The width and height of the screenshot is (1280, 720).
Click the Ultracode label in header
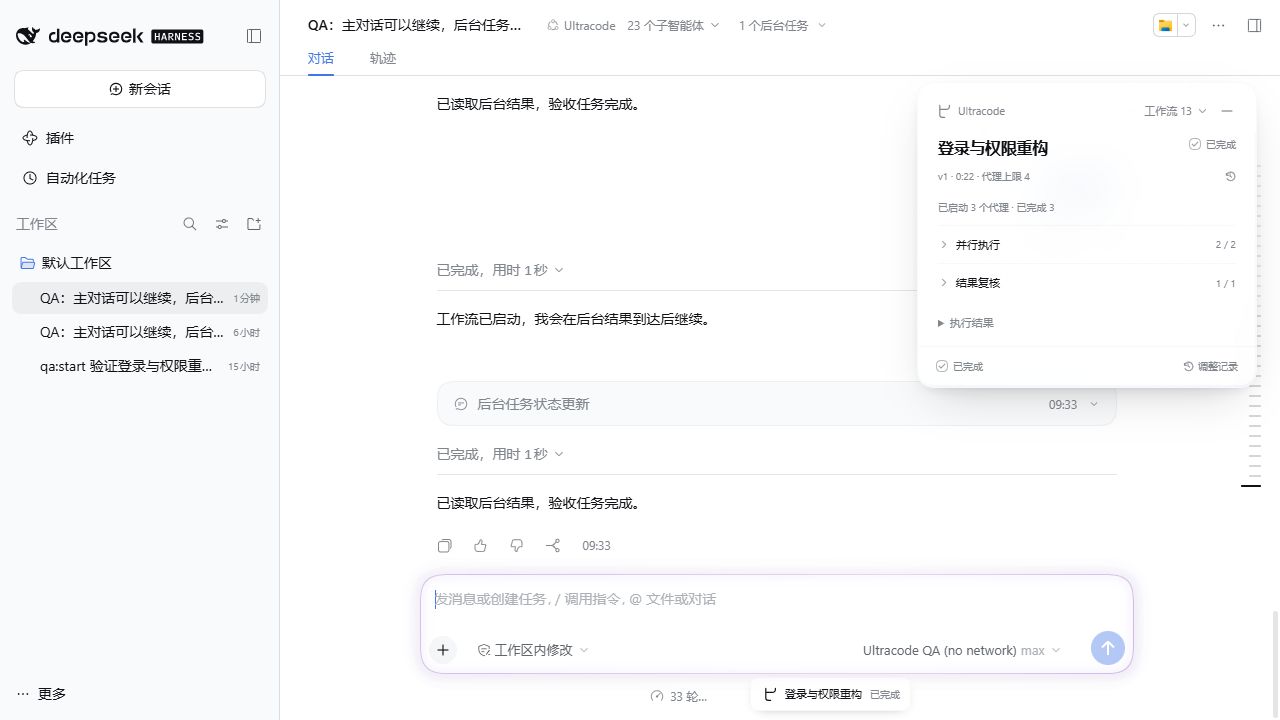pos(581,25)
